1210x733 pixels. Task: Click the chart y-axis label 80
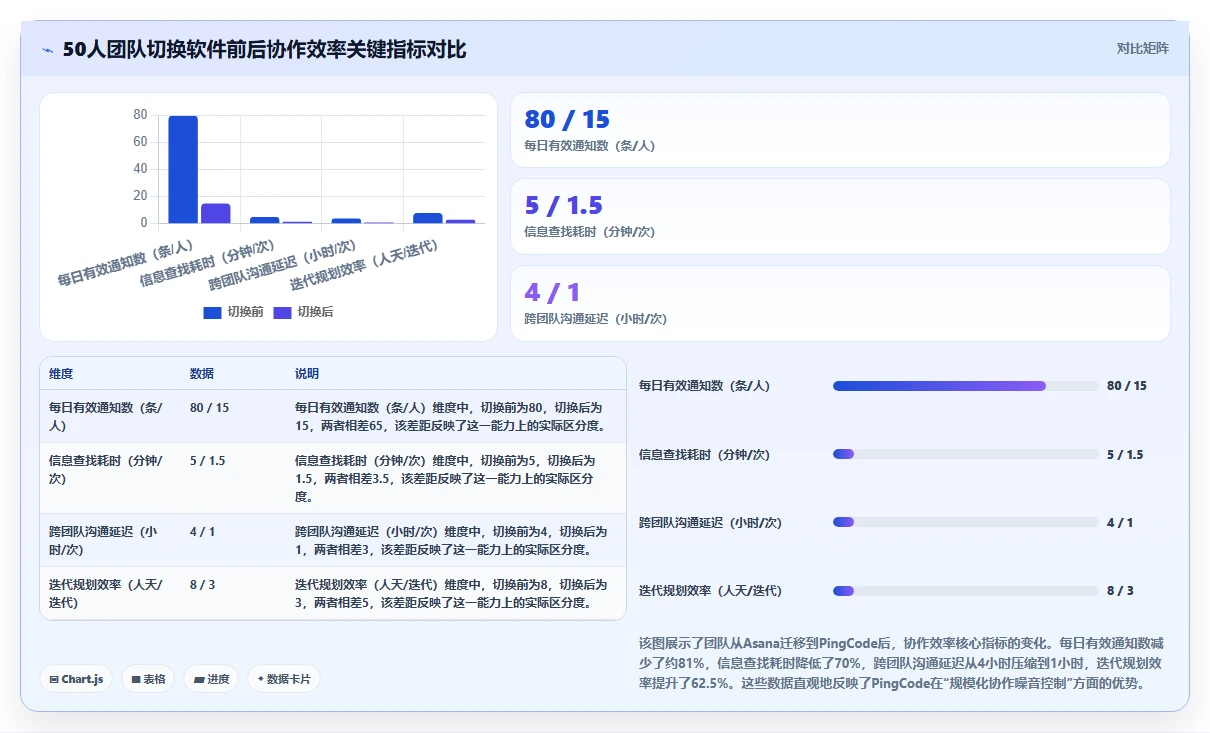[140, 115]
